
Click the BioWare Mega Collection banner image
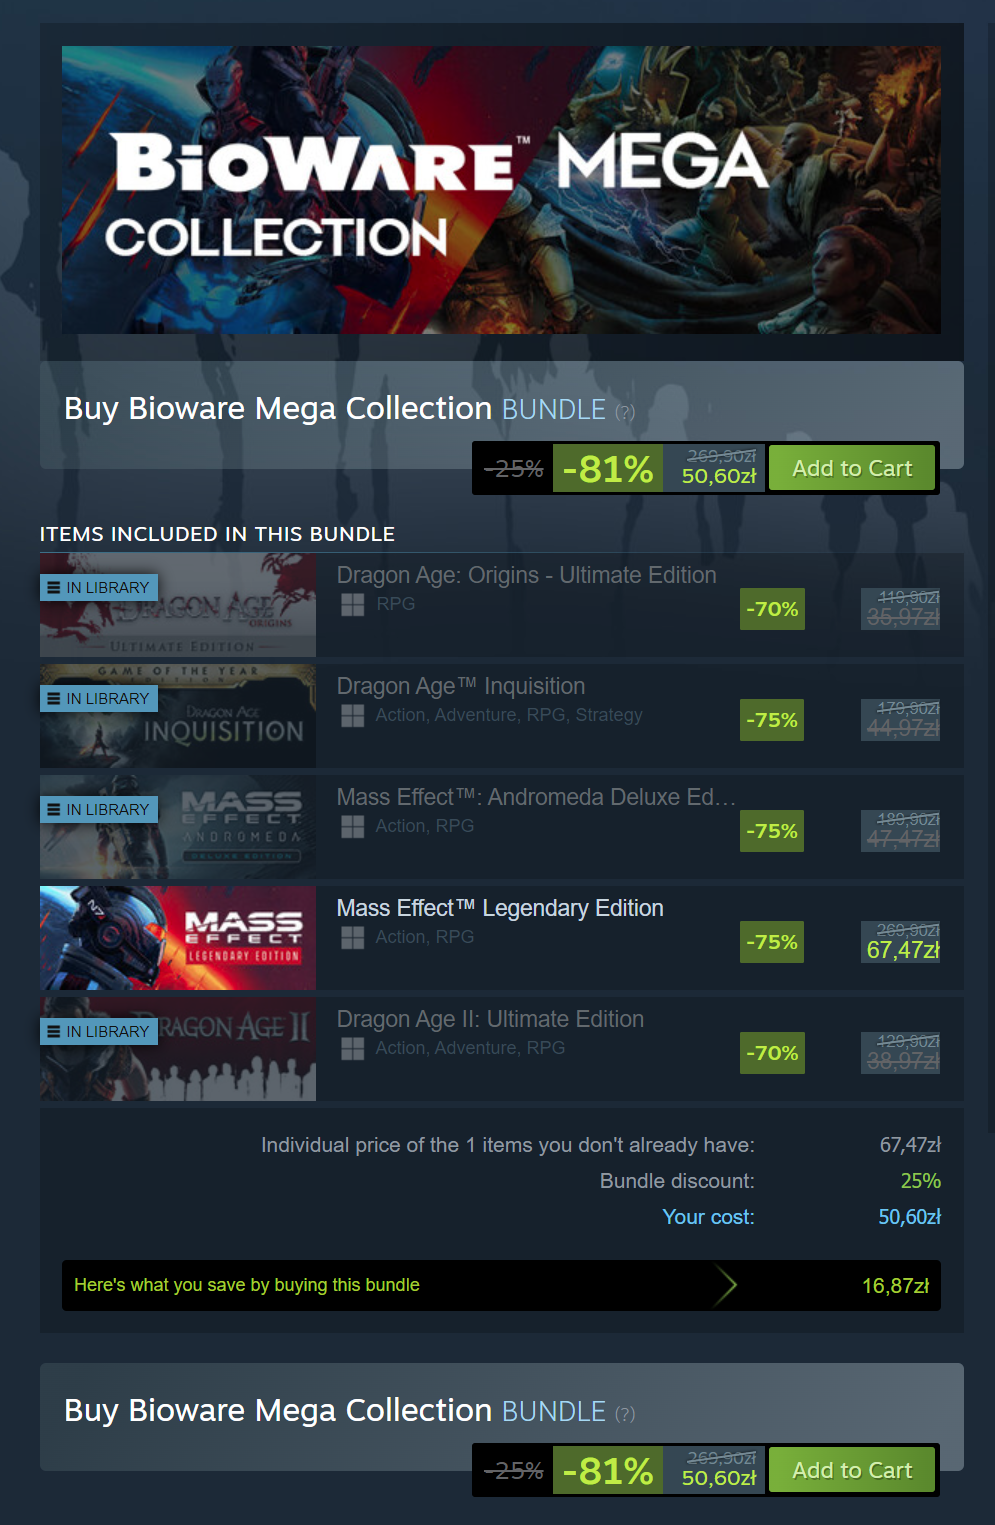tap(501, 190)
